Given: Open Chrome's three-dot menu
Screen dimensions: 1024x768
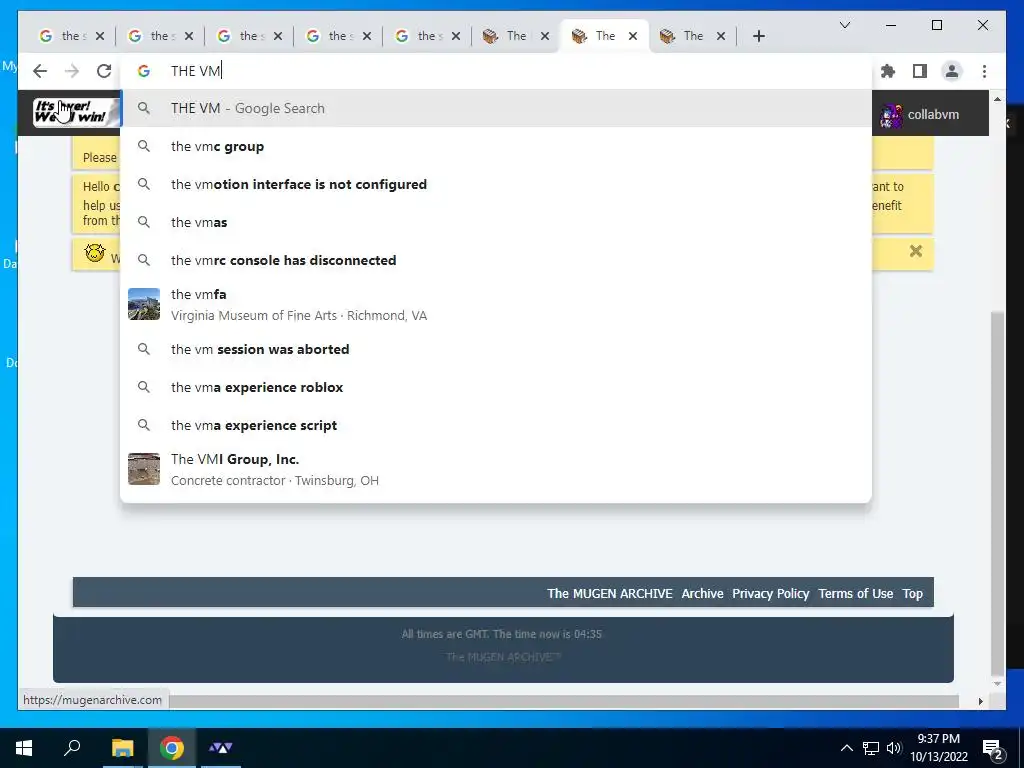Looking at the screenshot, I should pos(984,71).
